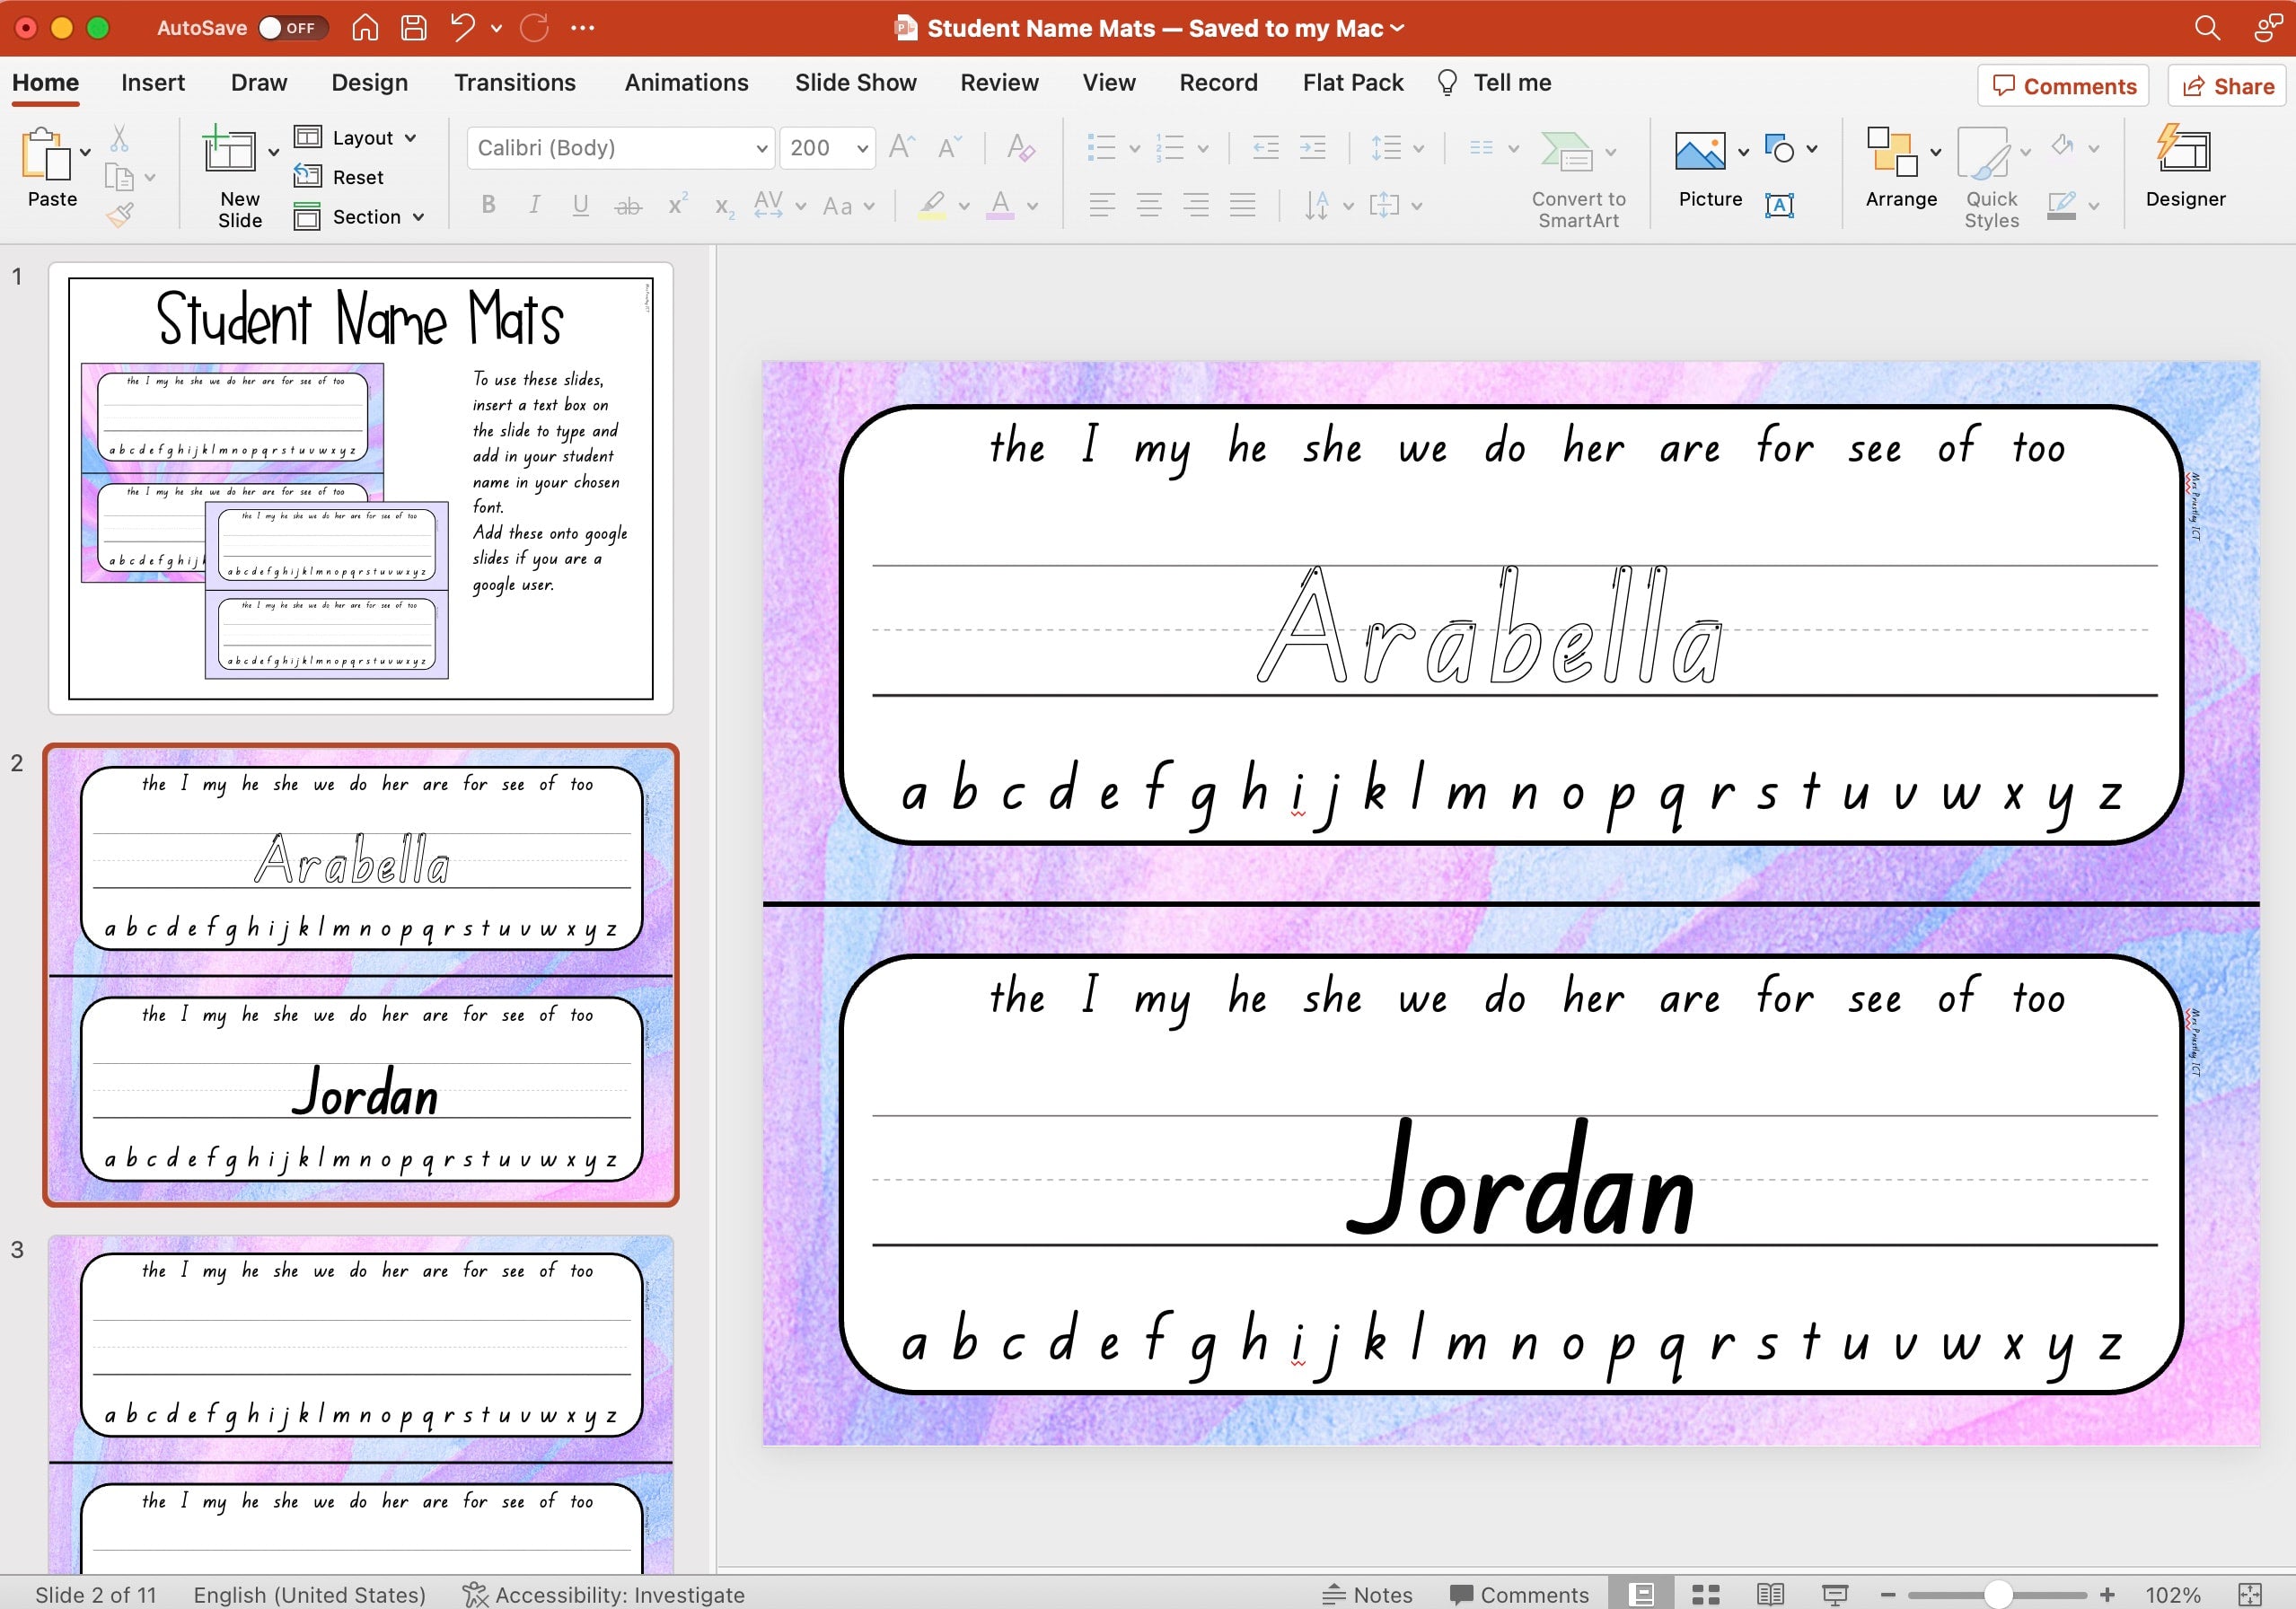Expand the font size dropdown showing 200
The image size is (2296, 1609).
point(862,148)
